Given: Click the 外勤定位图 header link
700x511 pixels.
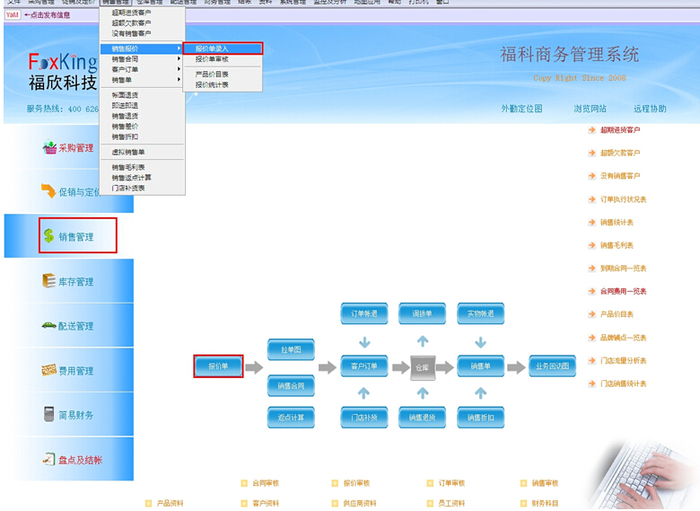Looking at the screenshot, I should (521, 108).
